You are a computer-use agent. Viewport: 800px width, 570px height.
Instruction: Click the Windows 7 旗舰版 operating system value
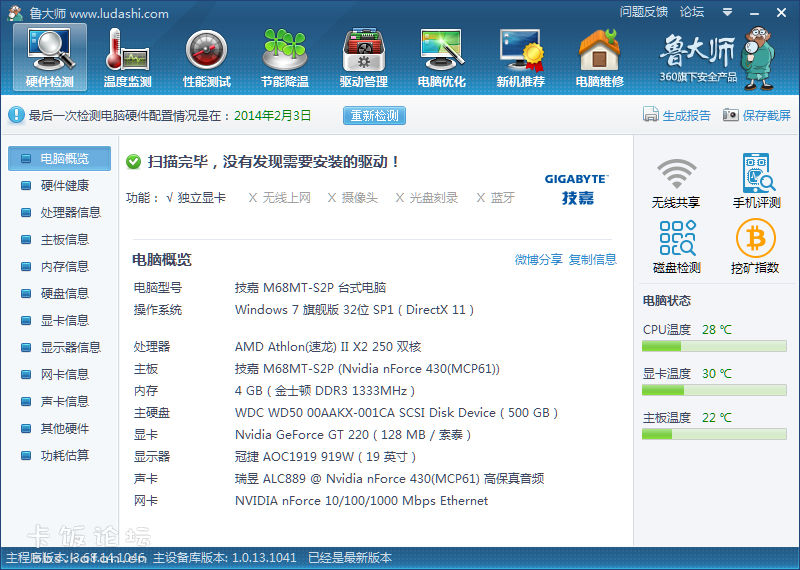[354, 310]
